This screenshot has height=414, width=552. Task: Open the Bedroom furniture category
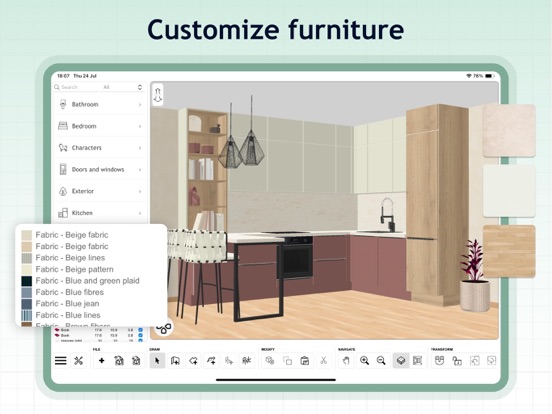[x=100, y=126]
